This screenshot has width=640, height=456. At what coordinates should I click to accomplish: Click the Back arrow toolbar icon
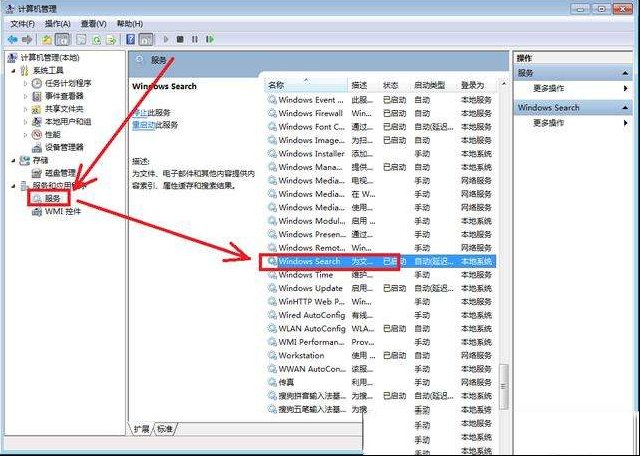13,39
